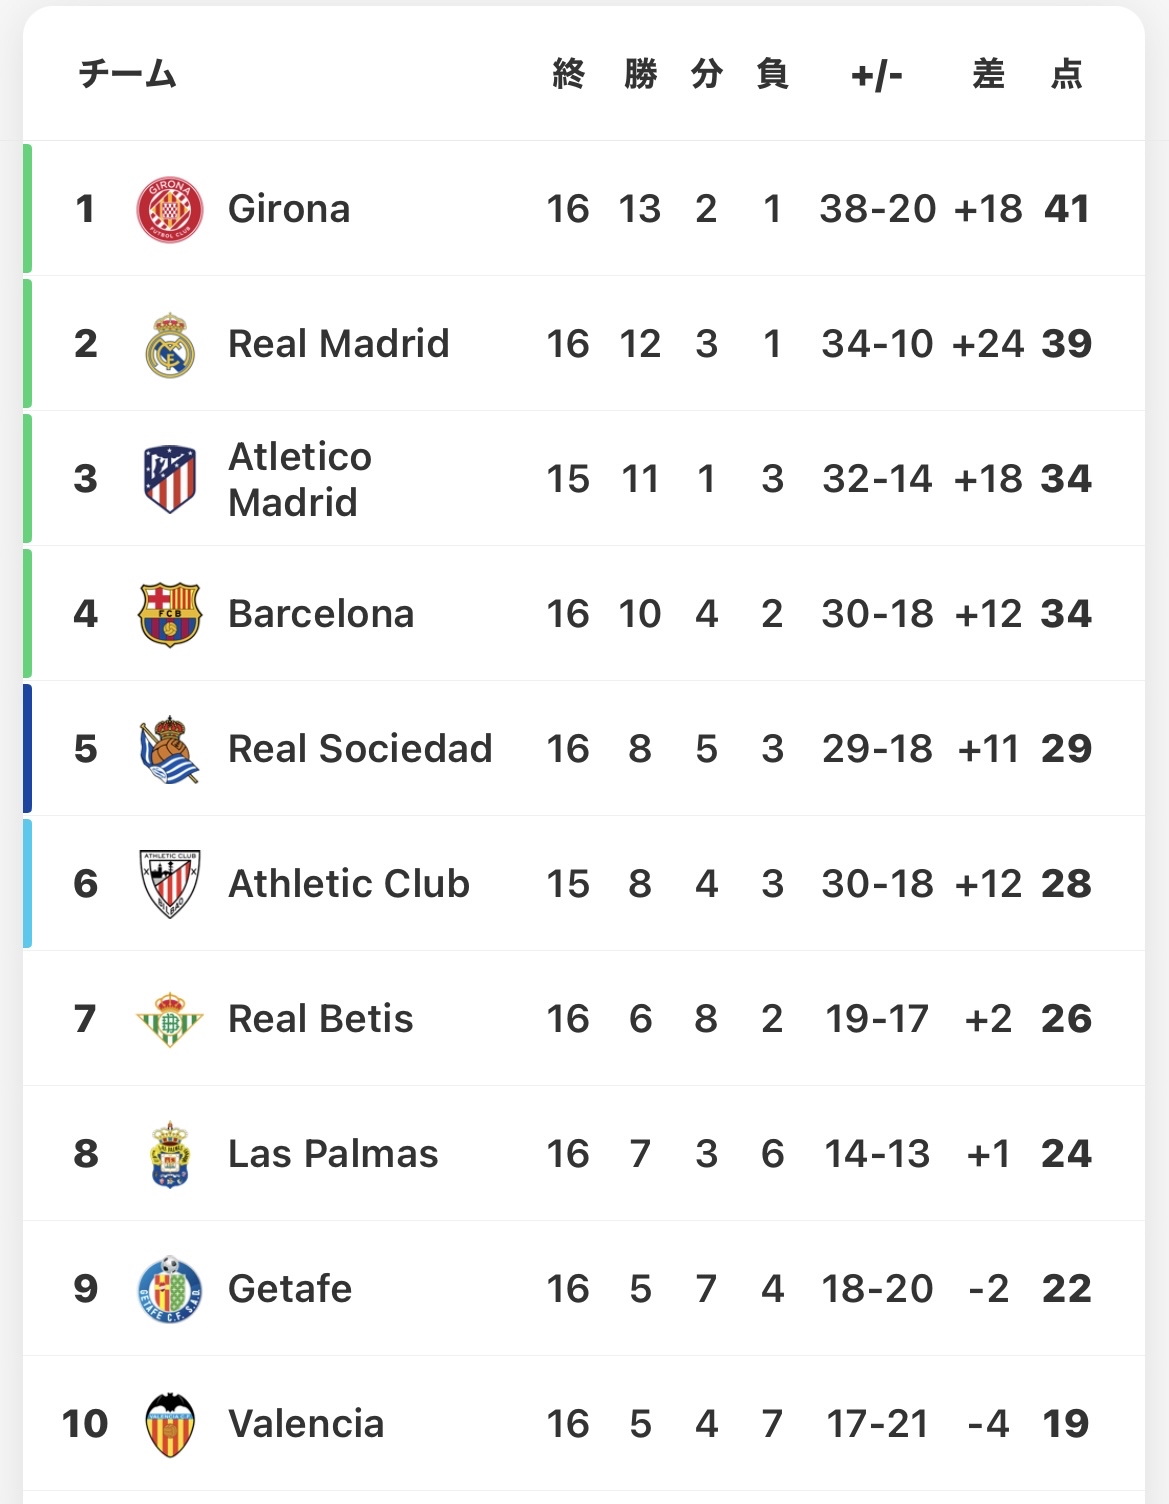
Task: Select the Barcelona club crest
Action: click(x=170, y=614)
